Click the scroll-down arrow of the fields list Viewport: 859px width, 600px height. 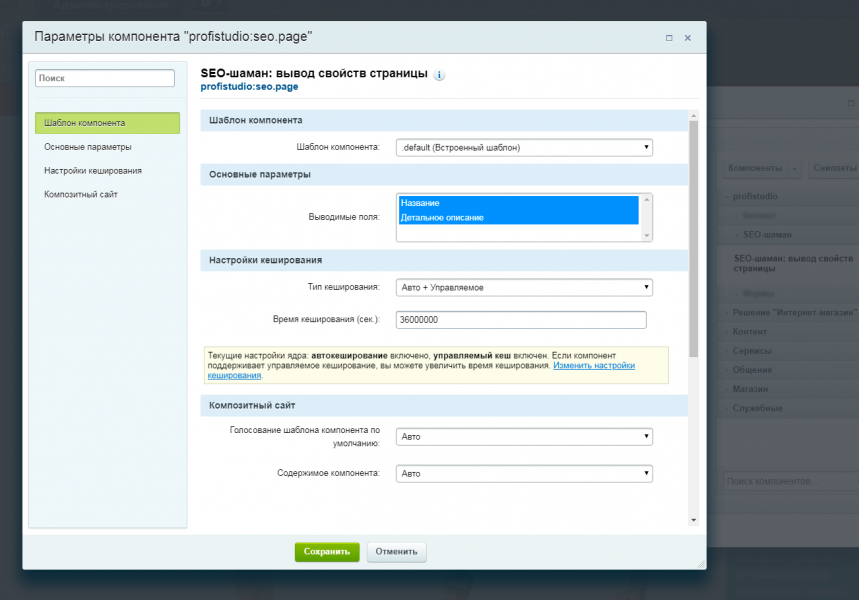pos(646,236)
